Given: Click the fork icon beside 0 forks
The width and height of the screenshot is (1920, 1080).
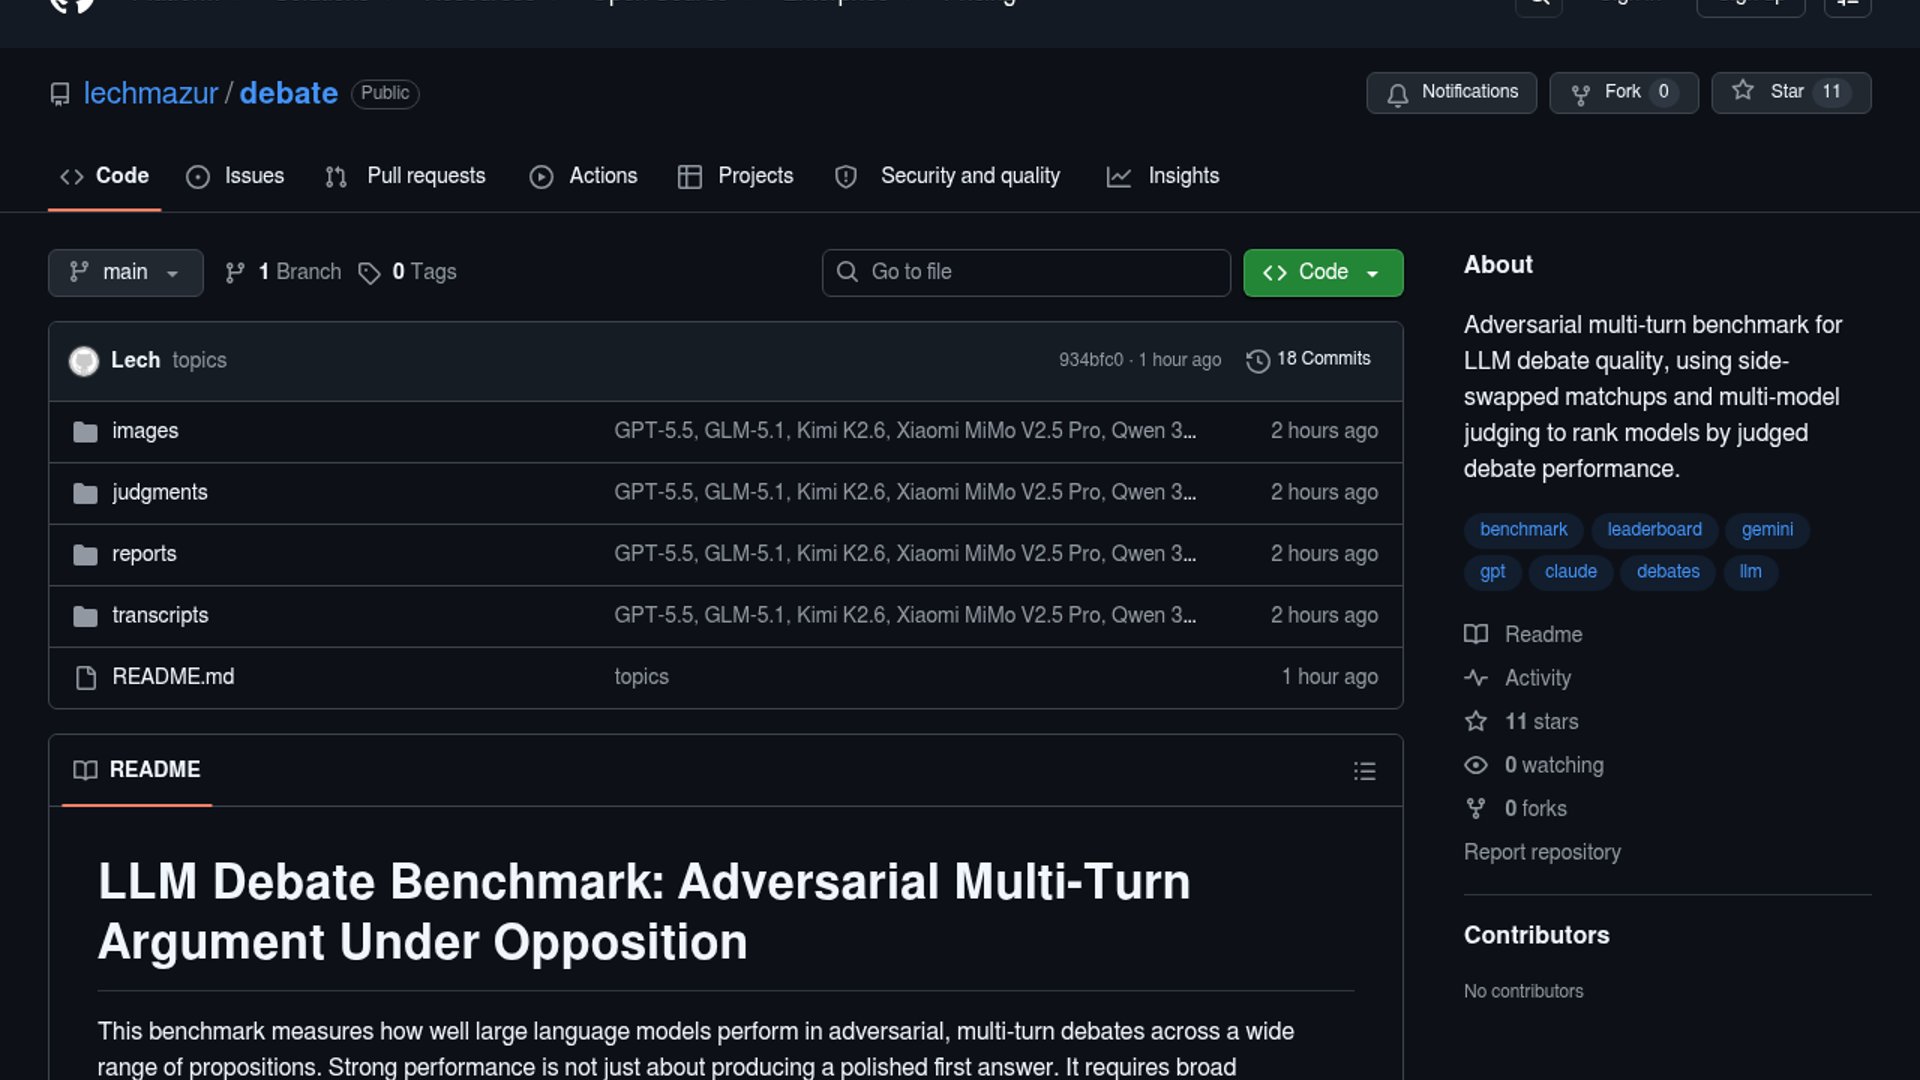Looking at the screenshot, I should tap(1476, 809).
